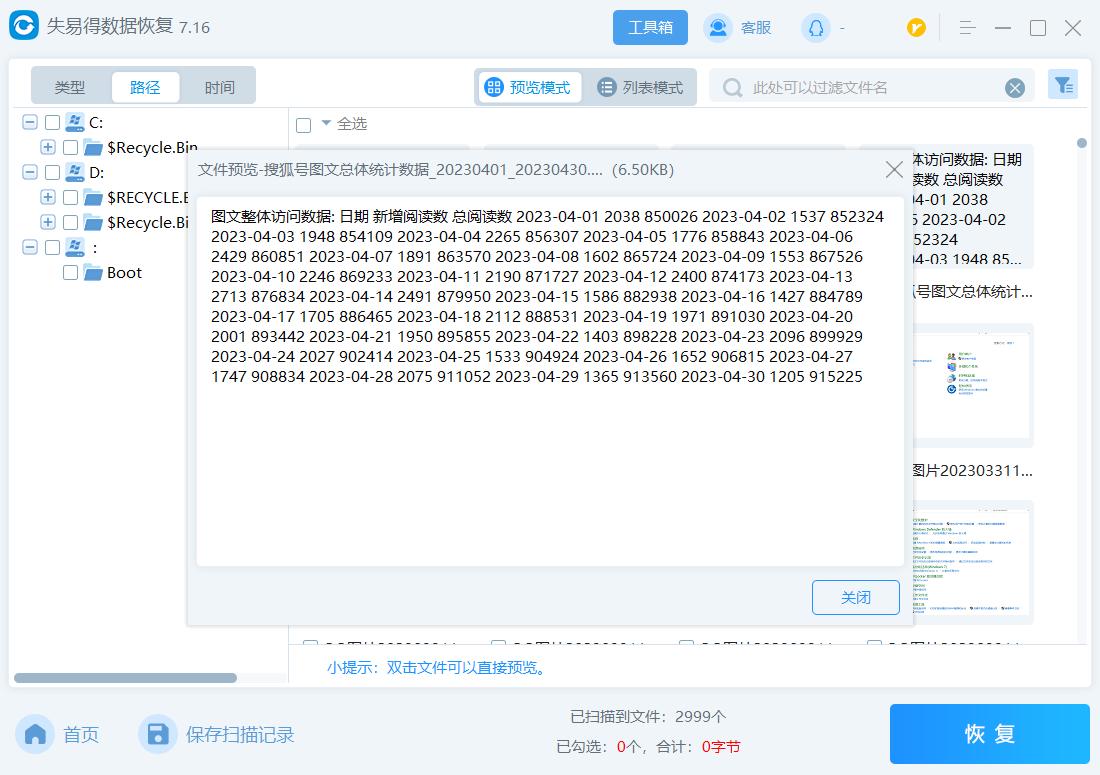1100x775 pixels.
Task: Switch to the 时间 tab
Action: point(220,87)
